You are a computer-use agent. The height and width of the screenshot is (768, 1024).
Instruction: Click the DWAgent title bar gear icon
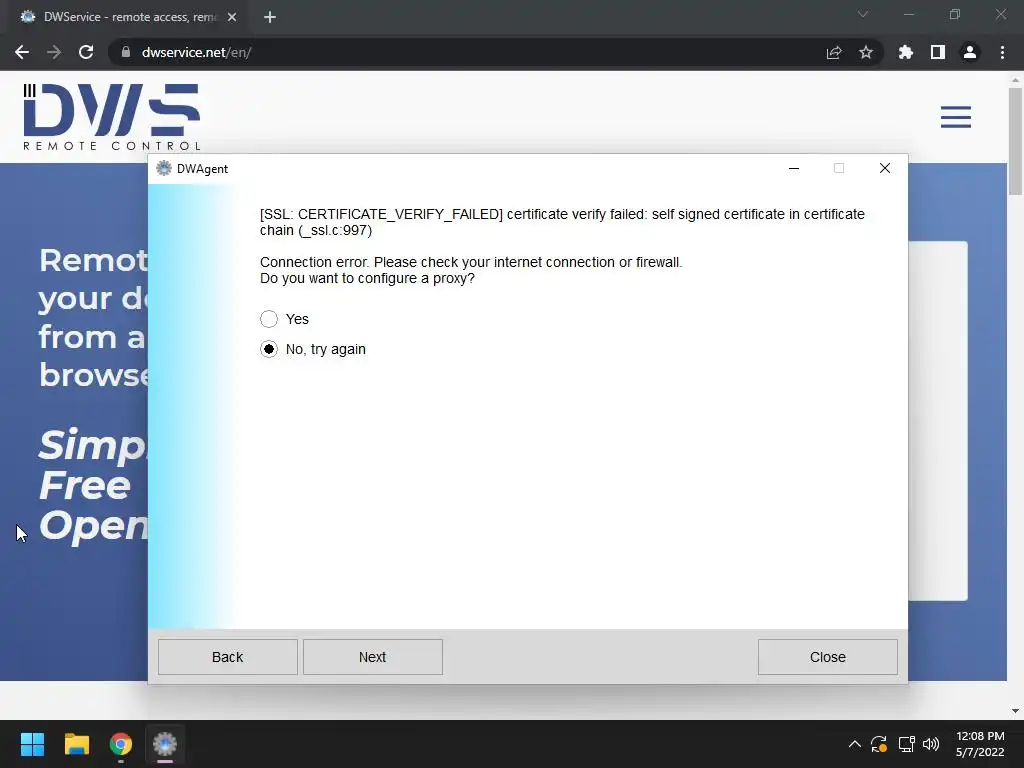[x=164, y=168]
